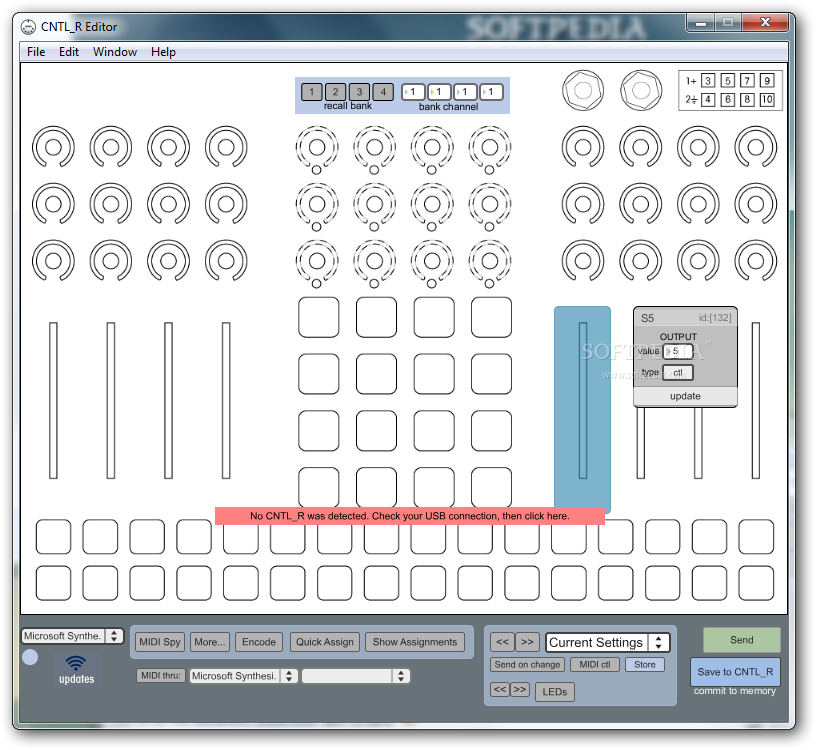Viewport: 816px width, 750px height.
Task: Click the fourth pad in the top row of the center grid
Action: click(491, 317)
